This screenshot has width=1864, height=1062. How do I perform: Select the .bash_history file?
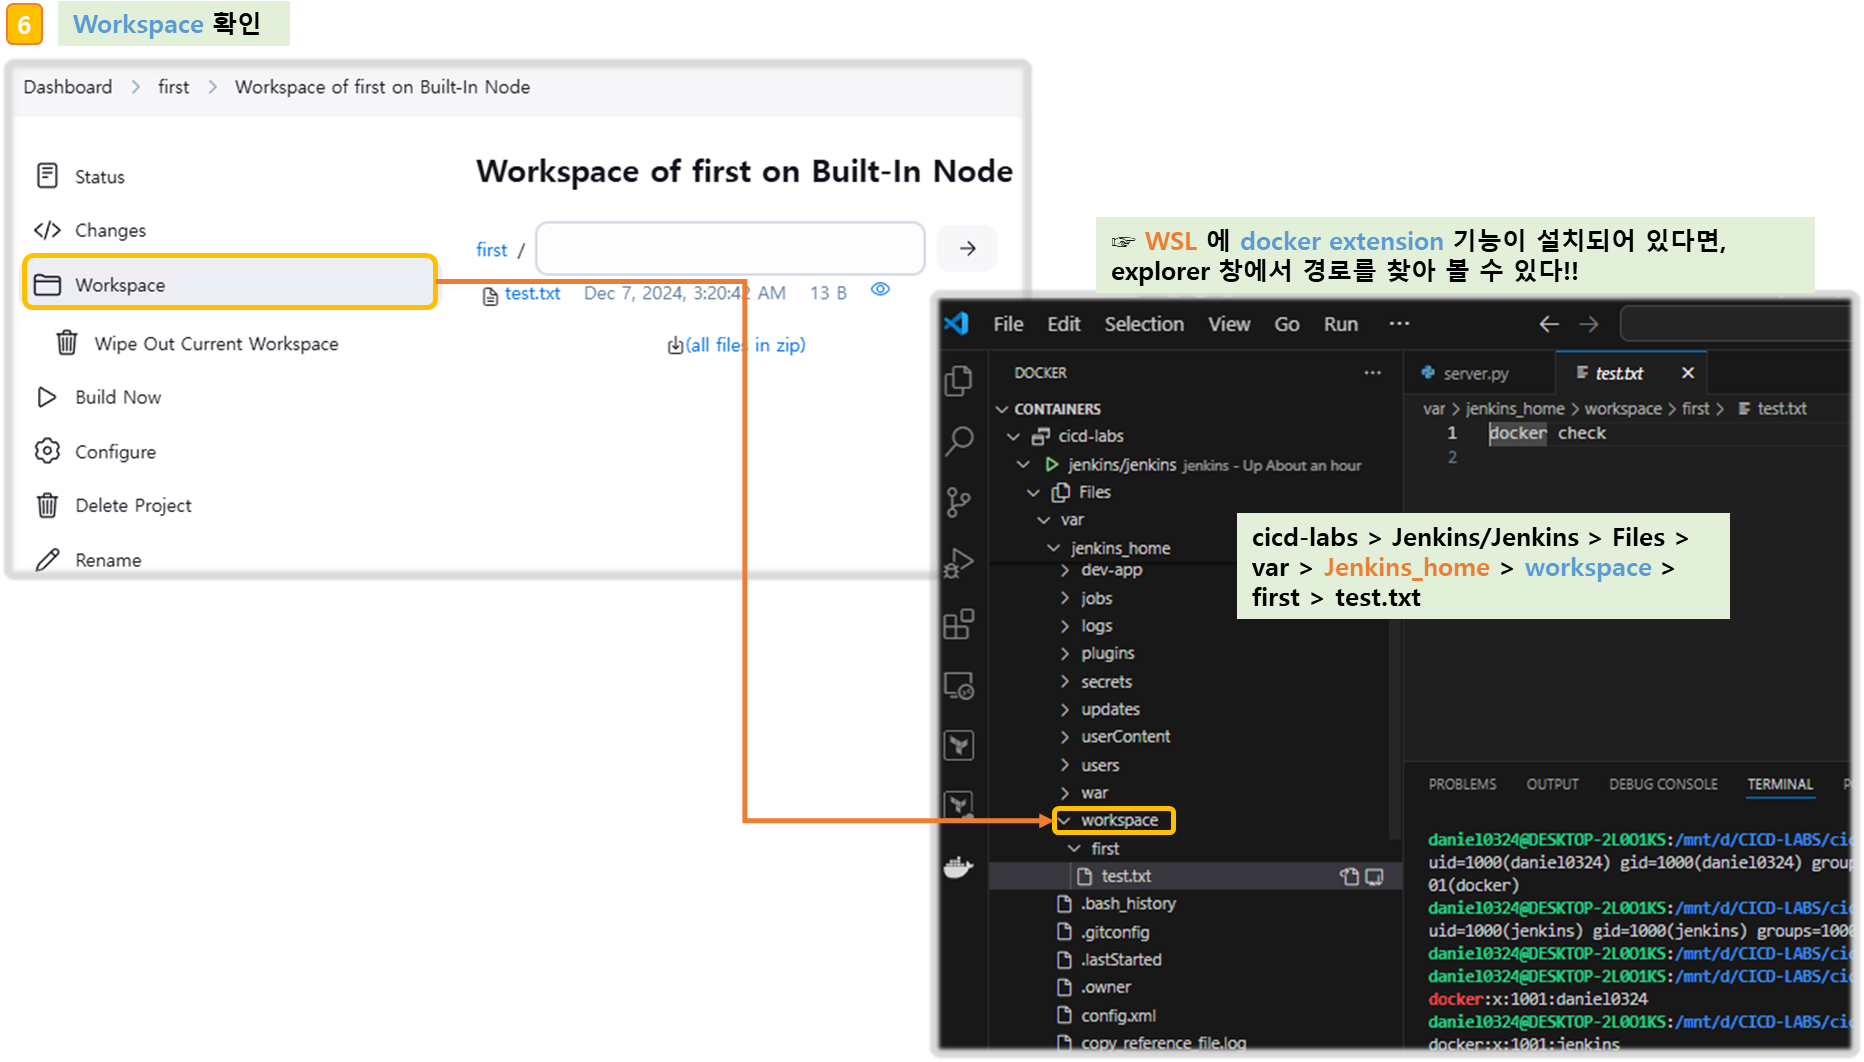[1117, 904]
